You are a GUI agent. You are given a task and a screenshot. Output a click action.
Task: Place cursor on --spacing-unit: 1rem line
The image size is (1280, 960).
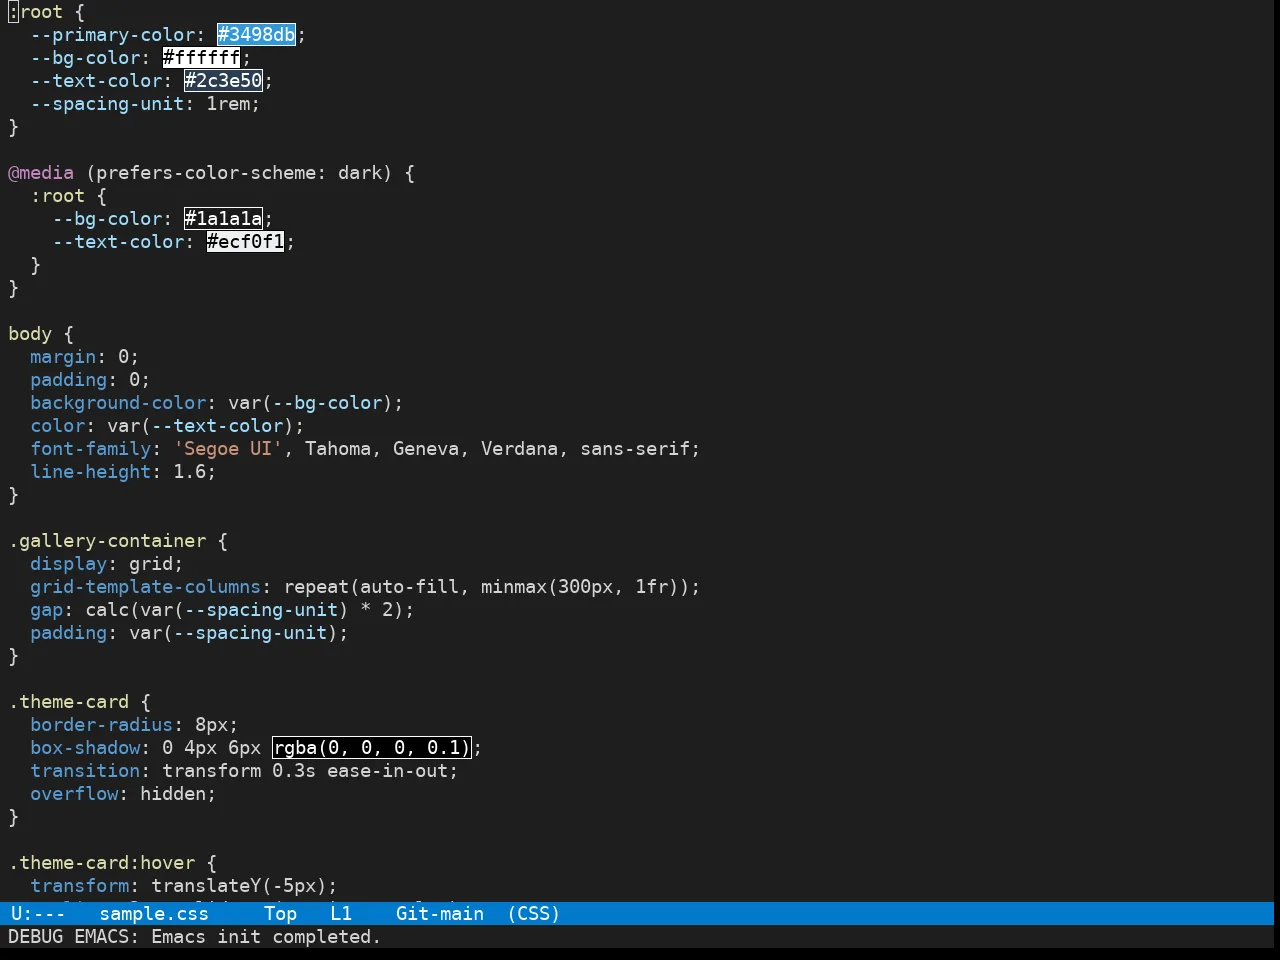(145, 104)
